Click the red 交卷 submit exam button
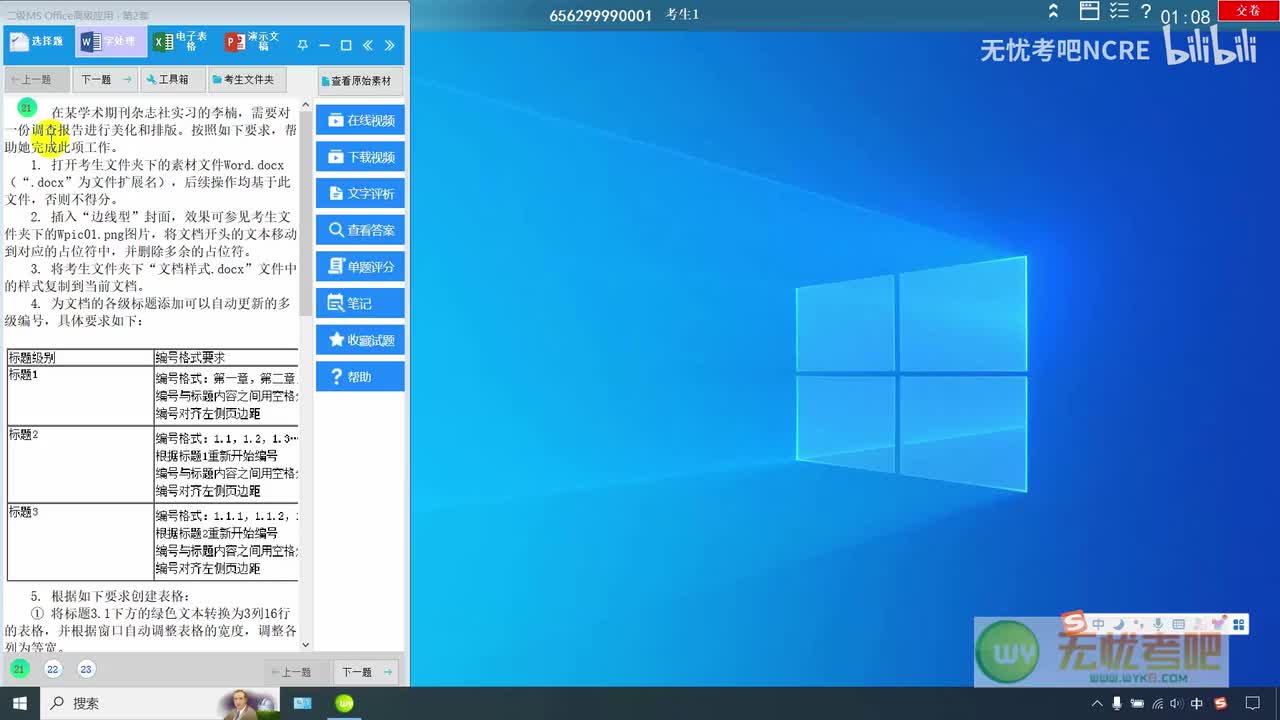The image size is (1280, 720). click(x=1248, y=10)
